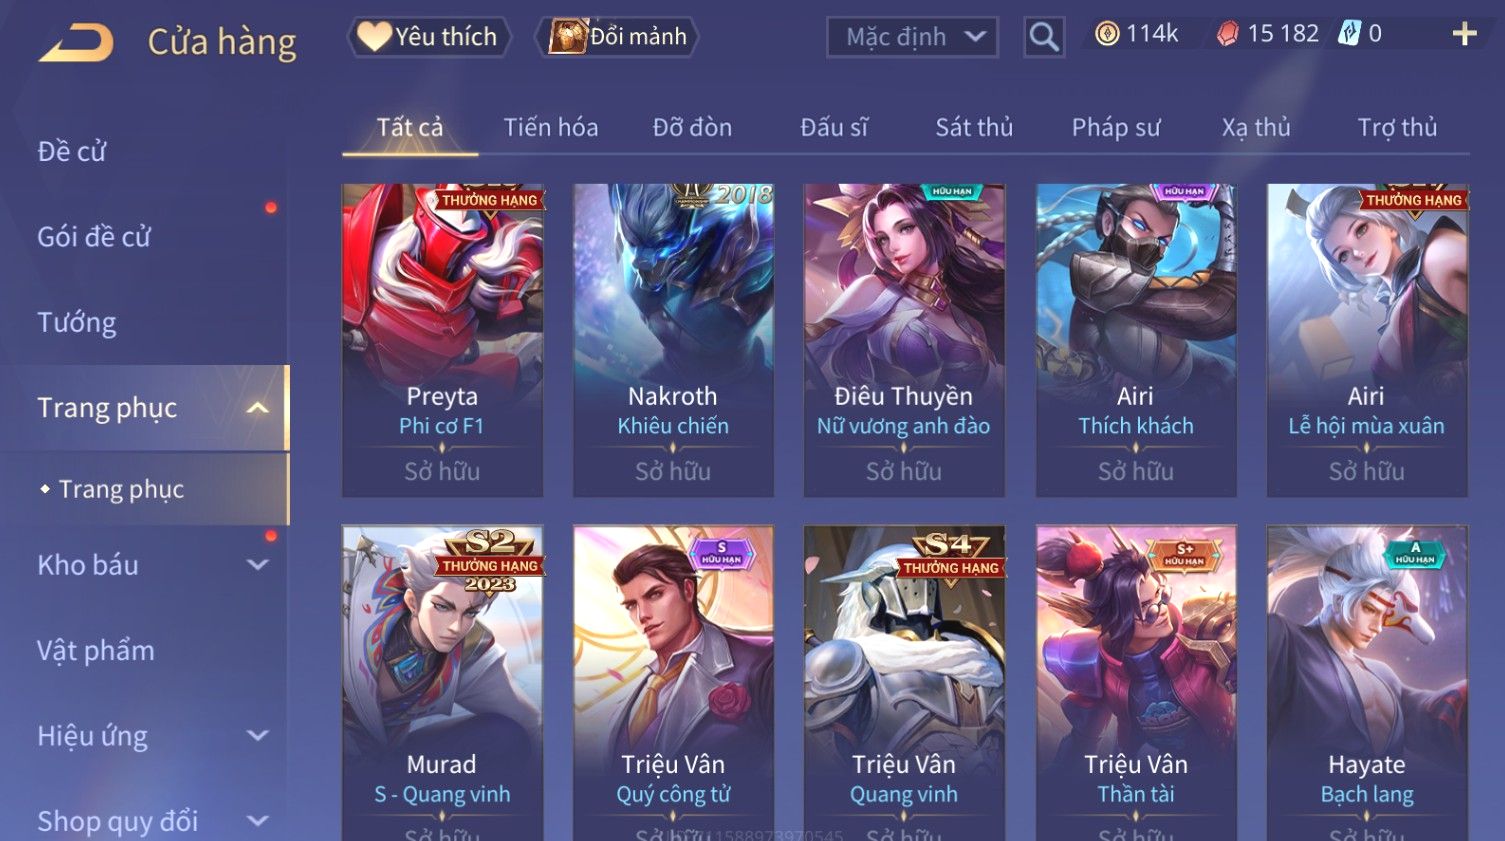Click the red ruby currency icon
This screenshot has height=841, width=1505.
(1227, 34)
